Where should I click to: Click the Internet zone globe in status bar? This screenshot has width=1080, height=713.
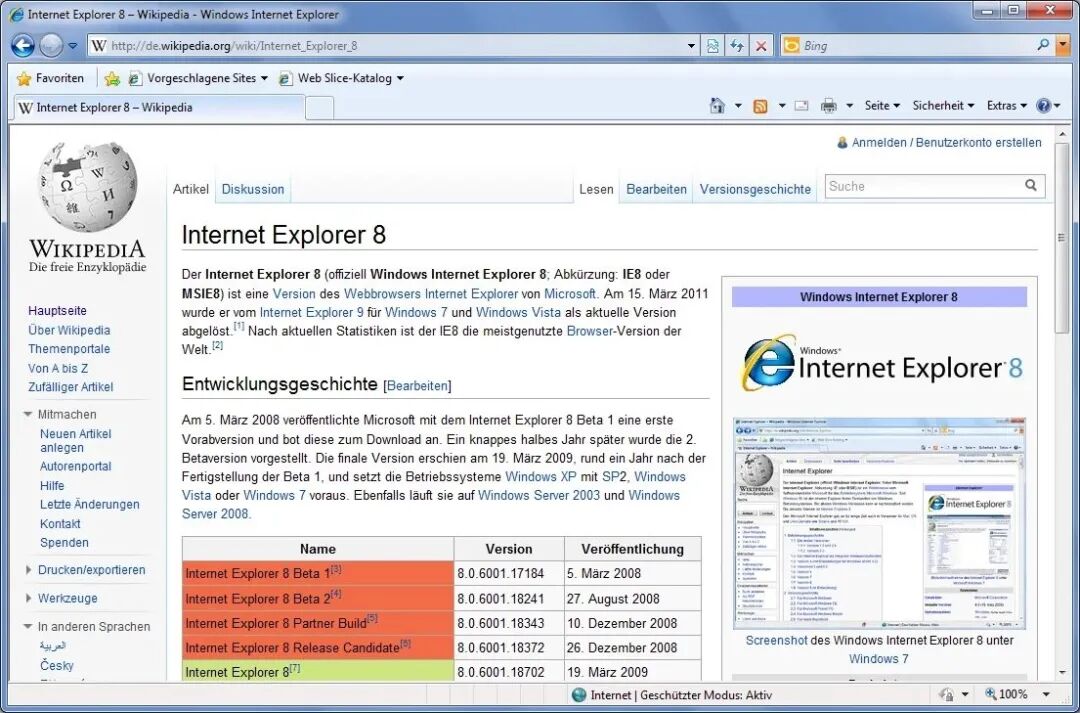(x=579, y=694)
